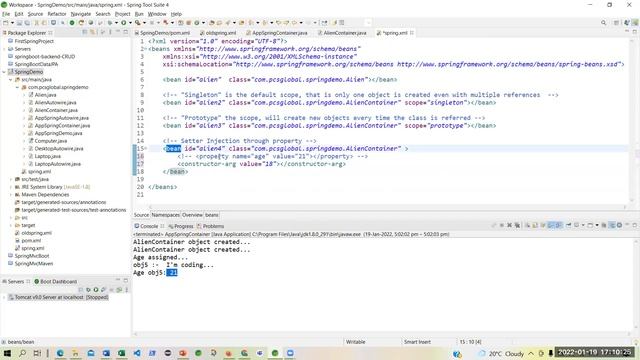Switch to AlienContainer.java tab

[x=342, y=33]
